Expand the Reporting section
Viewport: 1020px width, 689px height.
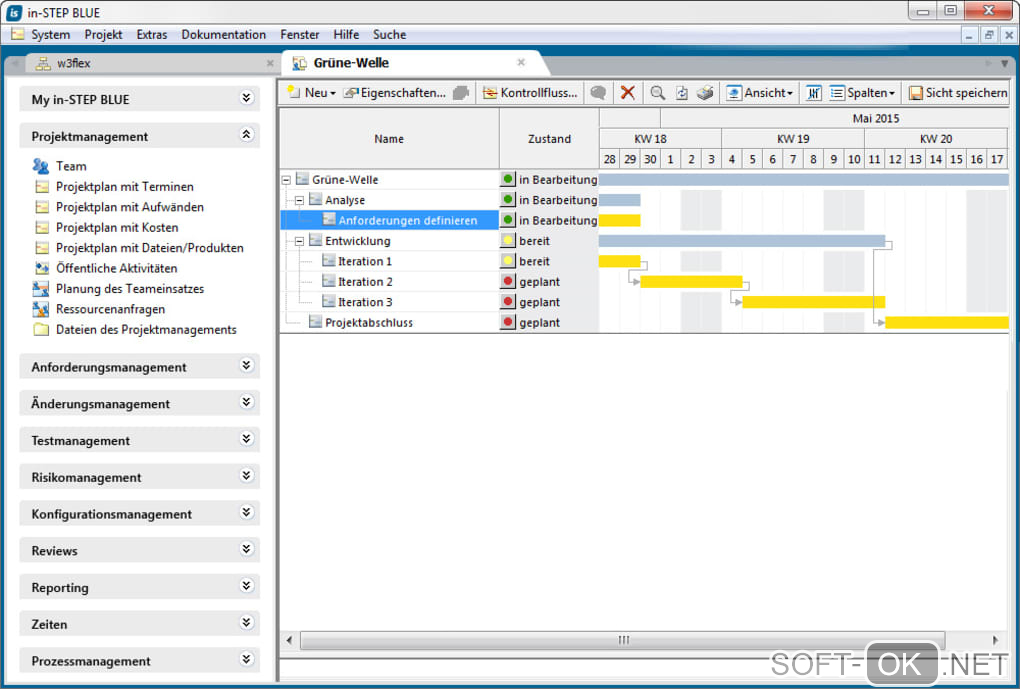246,586
